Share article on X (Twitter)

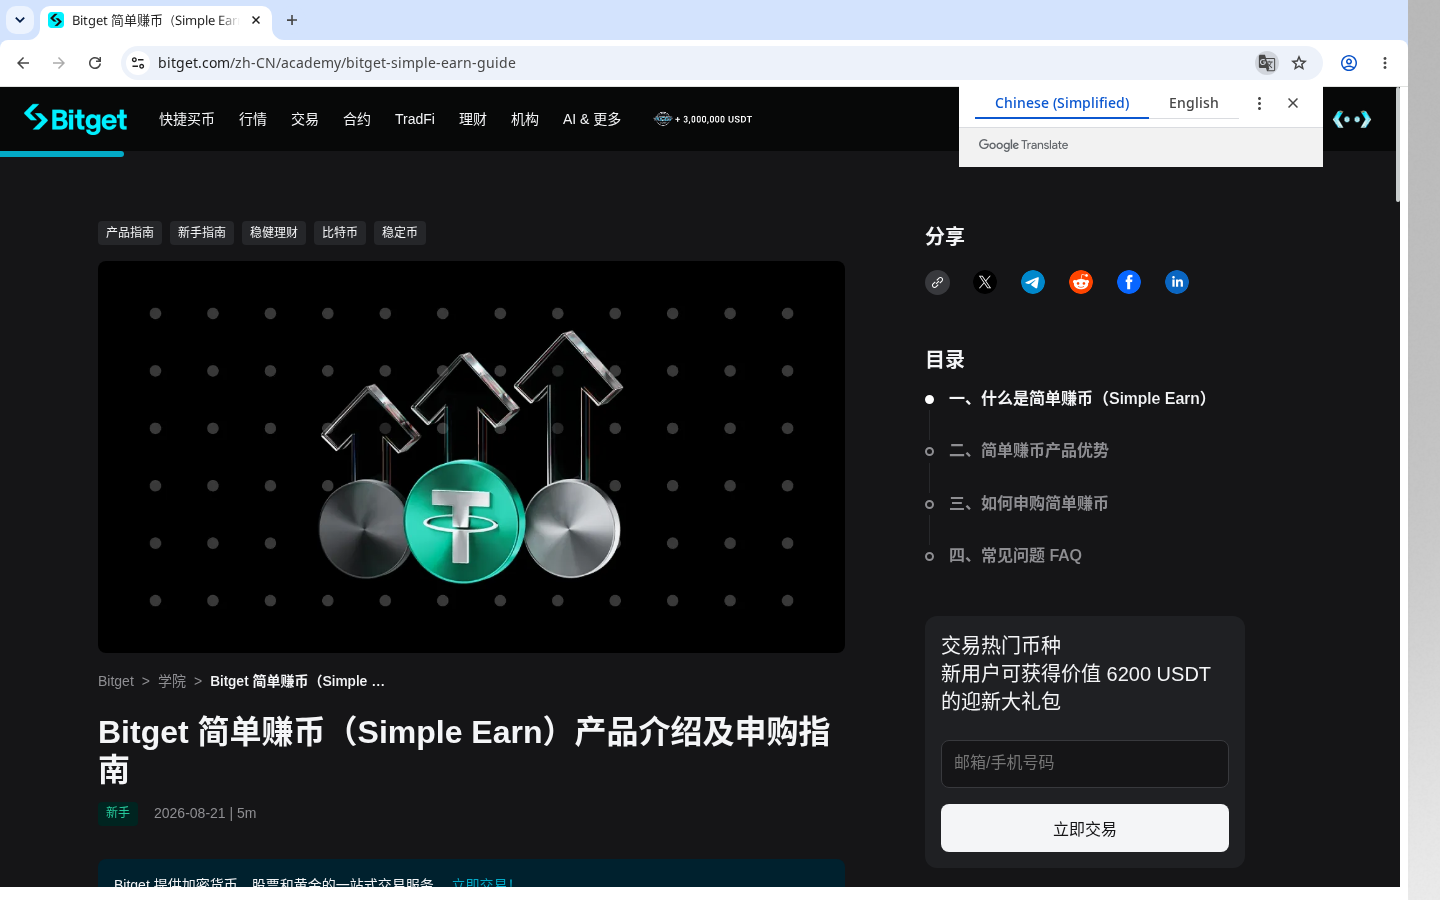point(985,282)
